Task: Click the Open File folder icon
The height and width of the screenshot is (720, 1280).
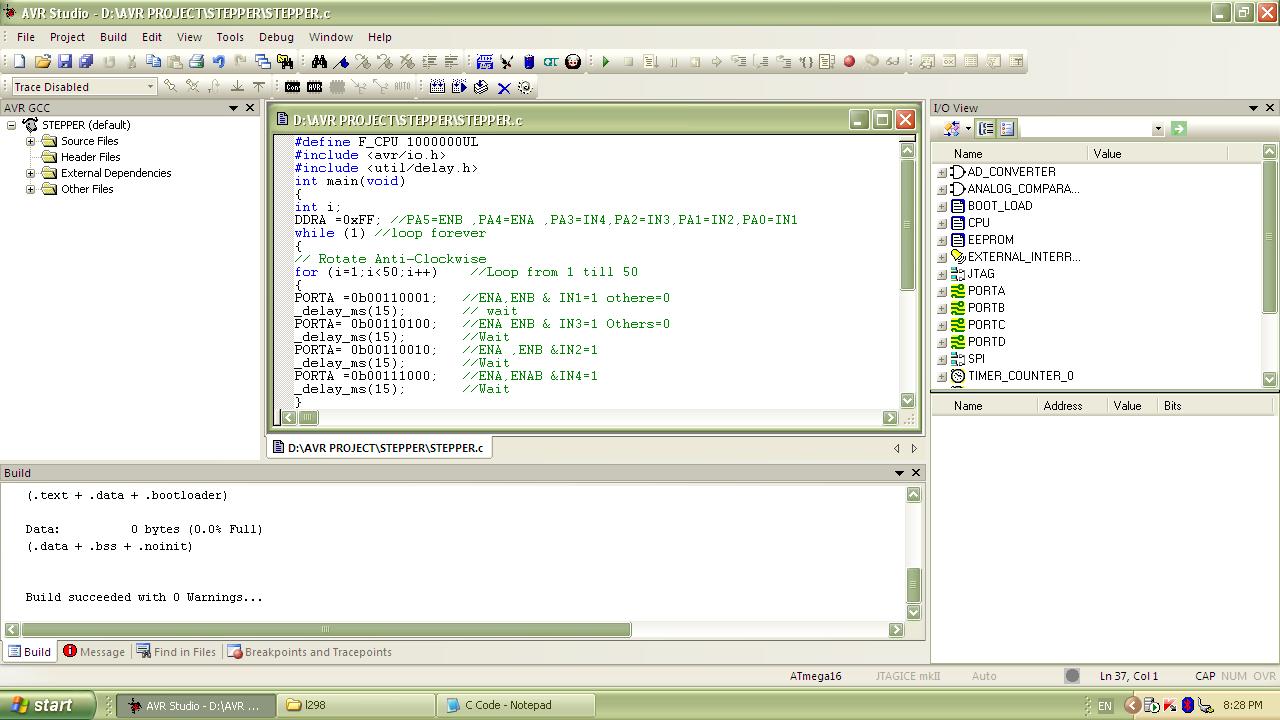Action: point(42,61)
